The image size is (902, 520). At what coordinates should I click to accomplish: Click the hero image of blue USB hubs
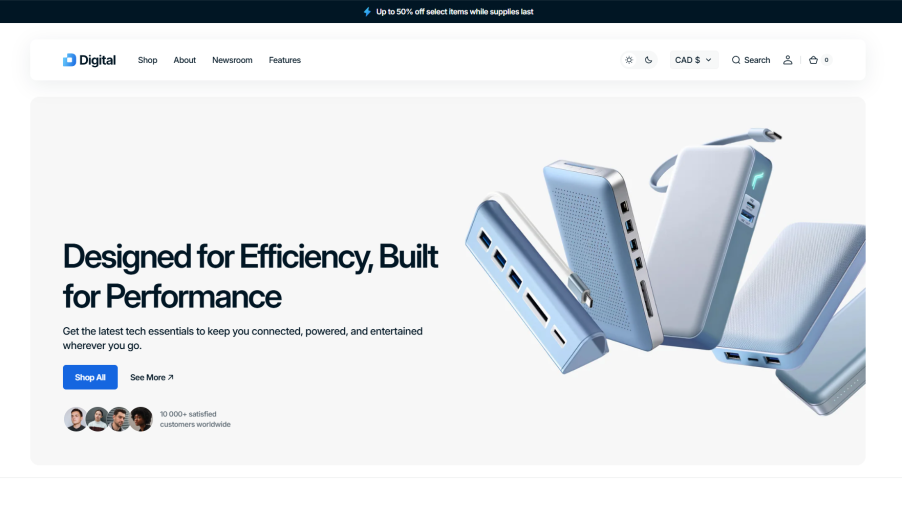pos(660,270)
